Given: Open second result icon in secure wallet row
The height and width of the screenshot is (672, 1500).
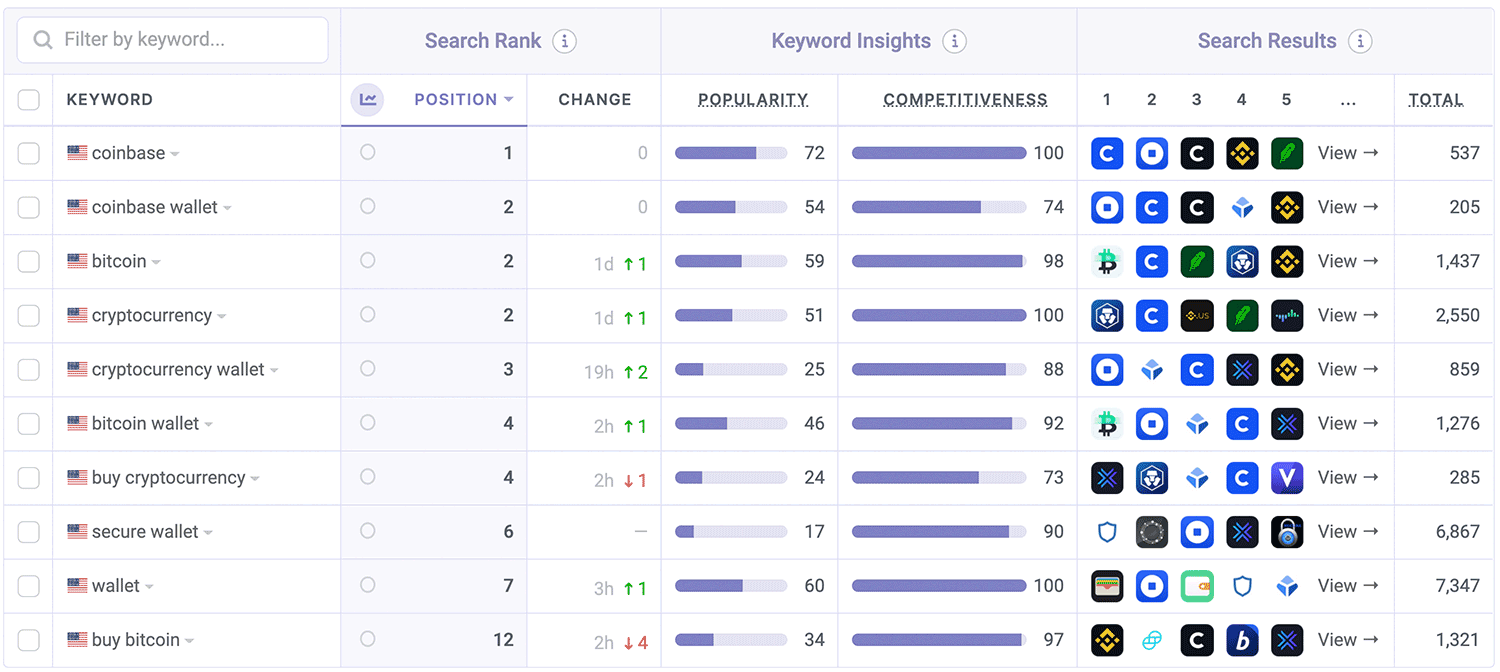Looking at the screenshot, I should tap(1152, 531).
